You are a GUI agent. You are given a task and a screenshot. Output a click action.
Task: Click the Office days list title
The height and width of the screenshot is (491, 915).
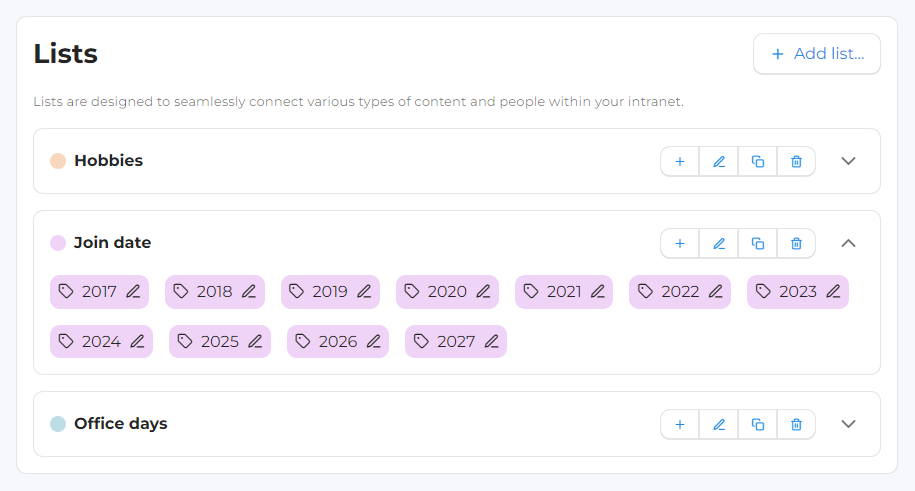121,423
